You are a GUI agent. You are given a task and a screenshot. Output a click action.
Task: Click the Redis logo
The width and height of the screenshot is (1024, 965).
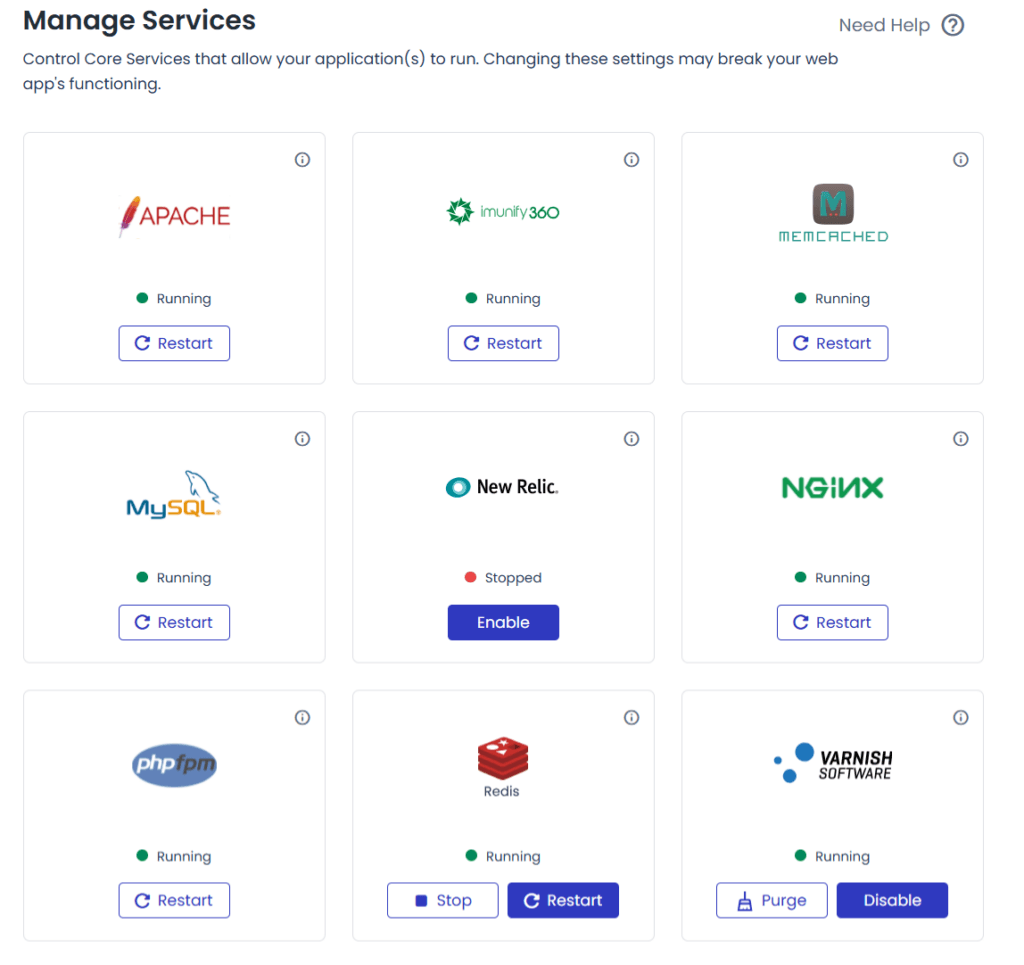coord(502,768)
